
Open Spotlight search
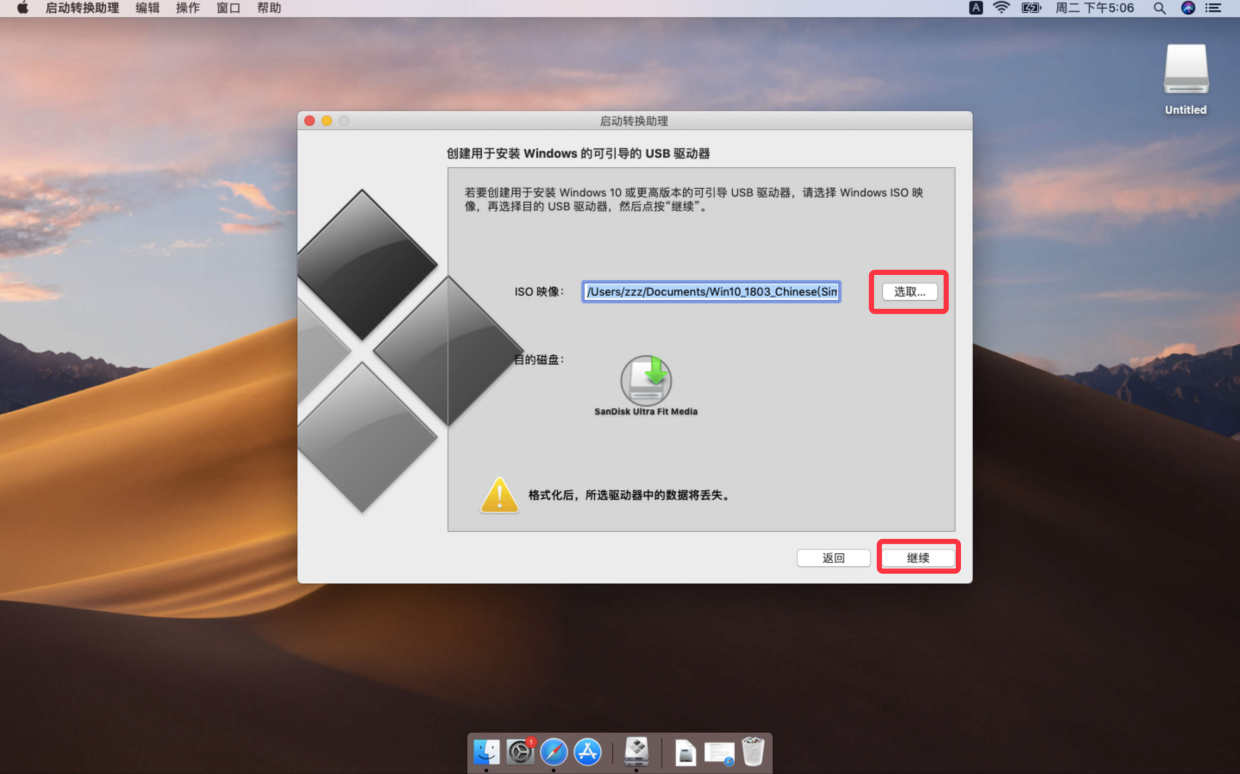(1160, 8)
